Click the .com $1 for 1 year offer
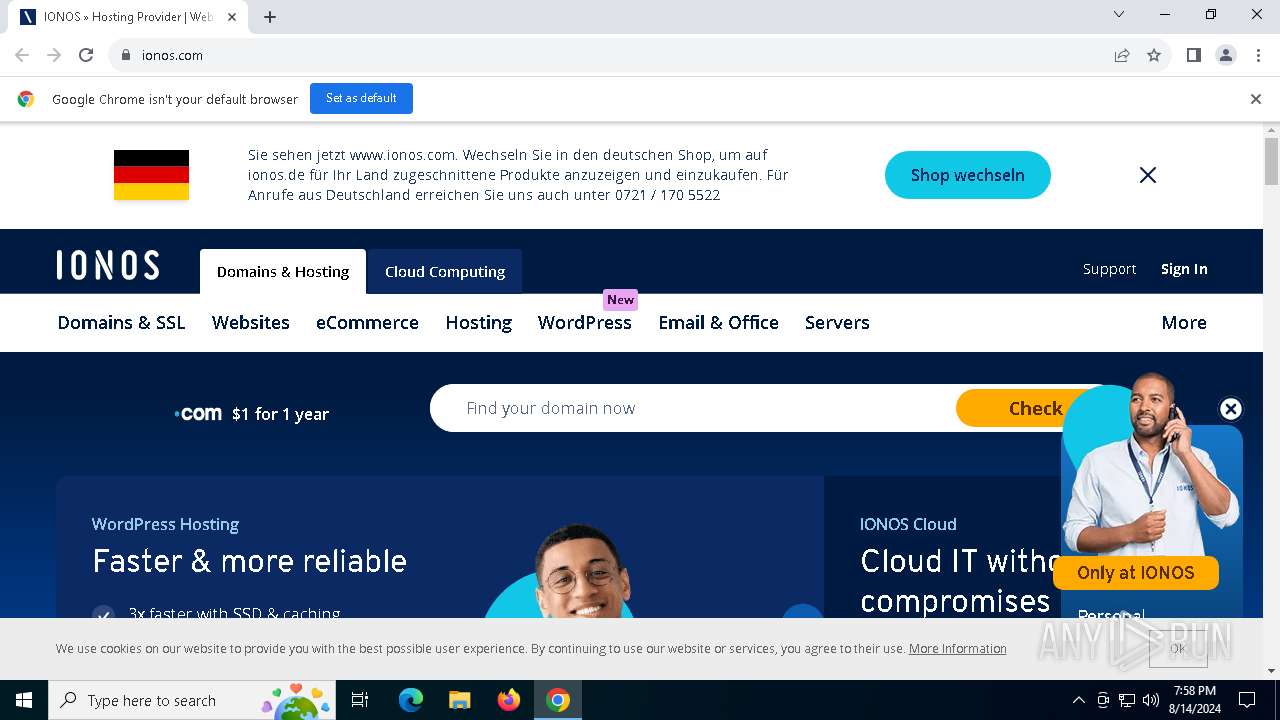The height and width of the screenshot is (720, 1280). [252, 414]
